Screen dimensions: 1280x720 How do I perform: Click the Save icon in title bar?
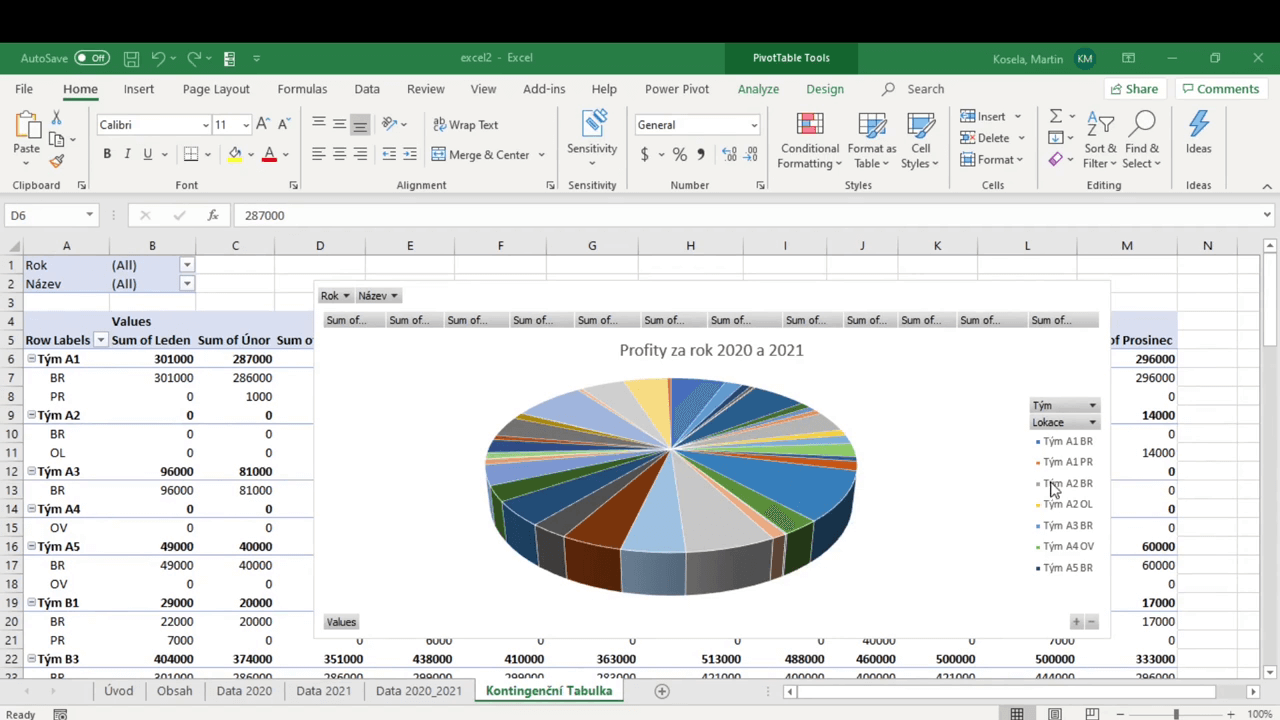(131, 58)
